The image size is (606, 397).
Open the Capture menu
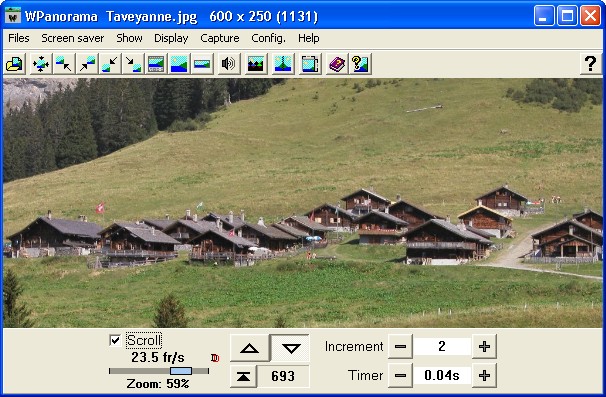coord(220,38)
